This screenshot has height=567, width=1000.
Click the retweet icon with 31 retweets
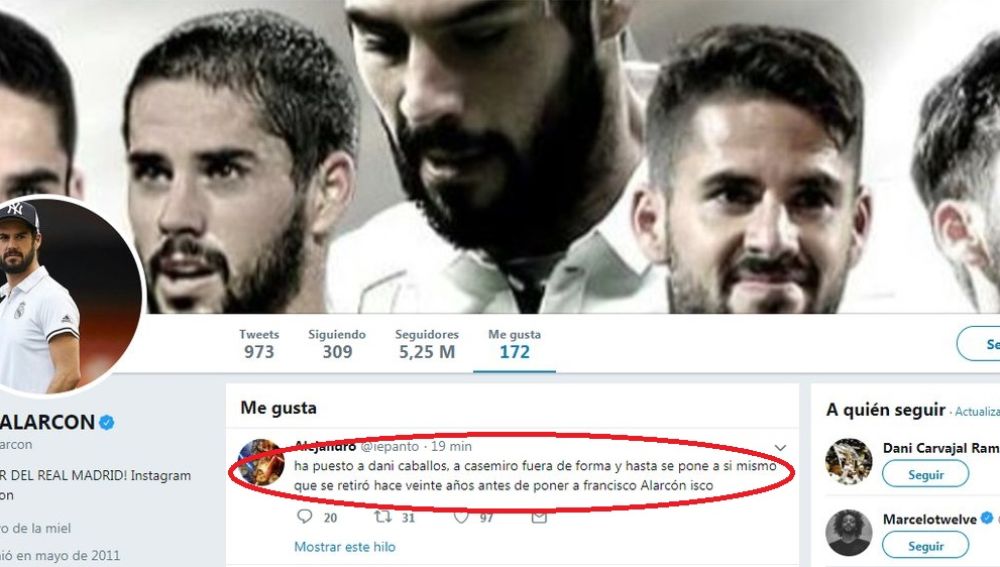[x=383, y=516]
